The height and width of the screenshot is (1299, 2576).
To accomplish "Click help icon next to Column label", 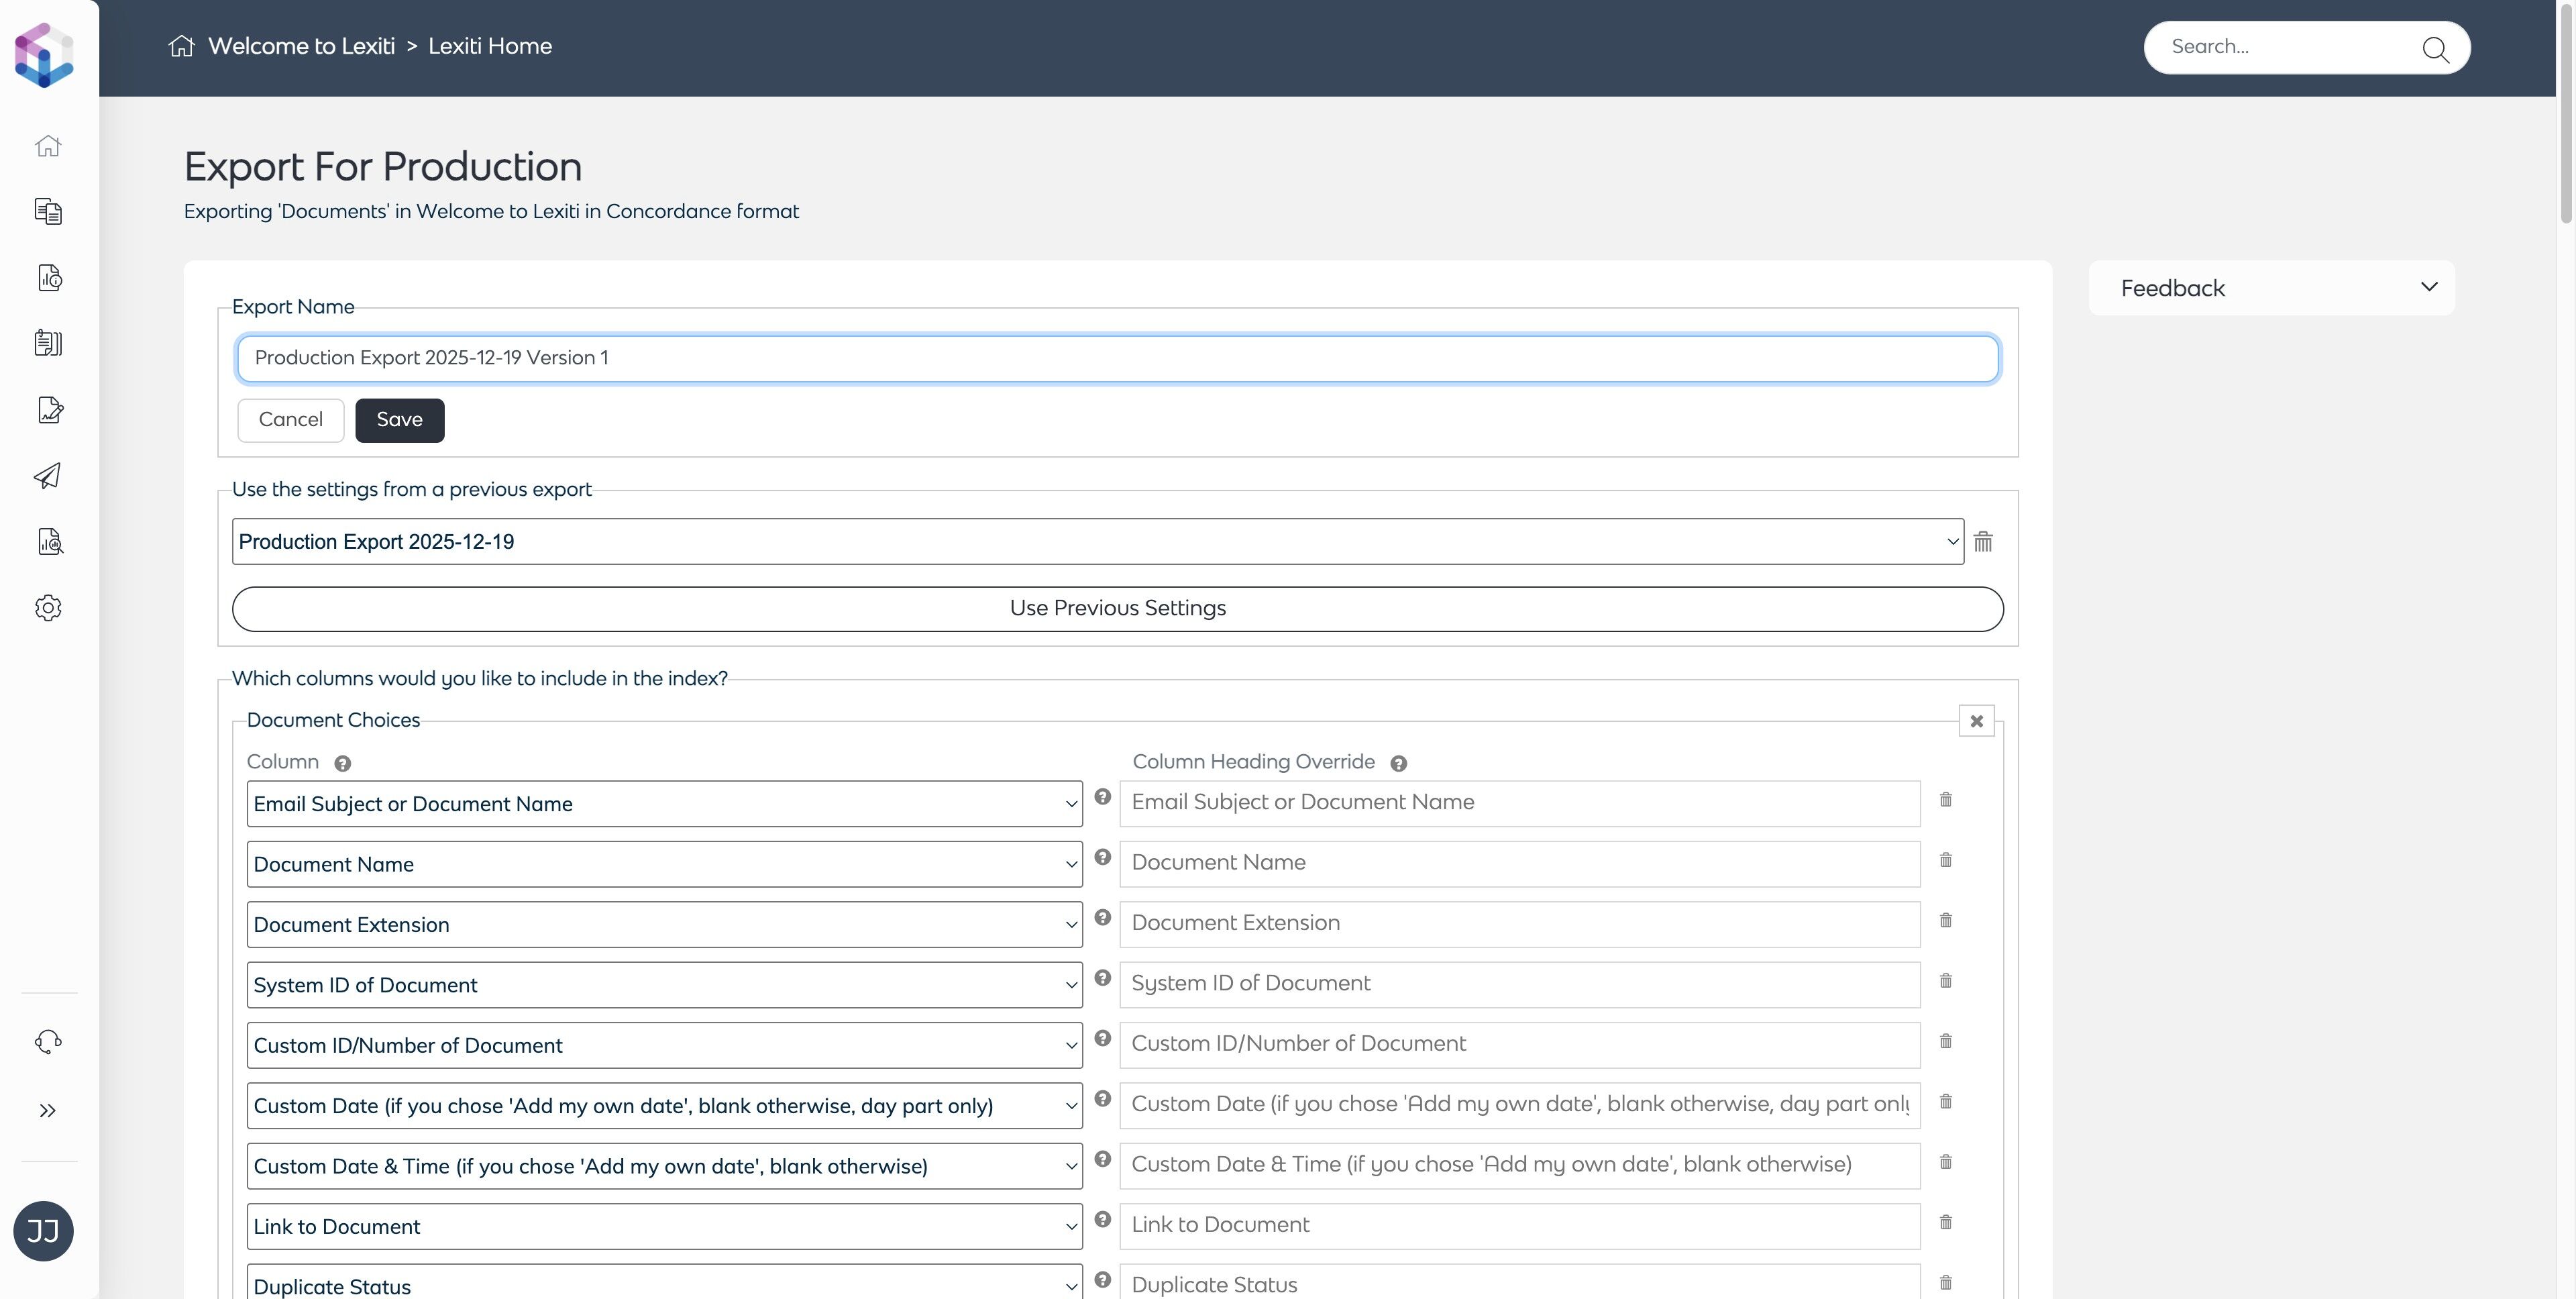I will [x=342, y=764].
